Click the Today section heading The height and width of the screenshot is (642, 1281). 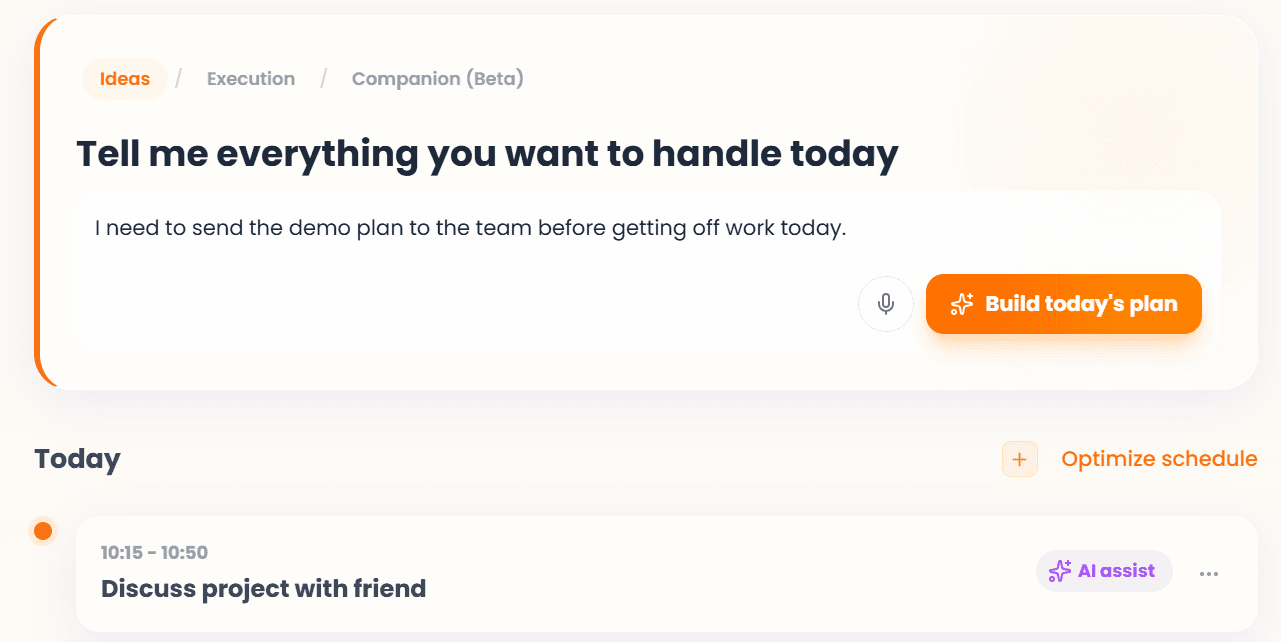pos(77,459)
